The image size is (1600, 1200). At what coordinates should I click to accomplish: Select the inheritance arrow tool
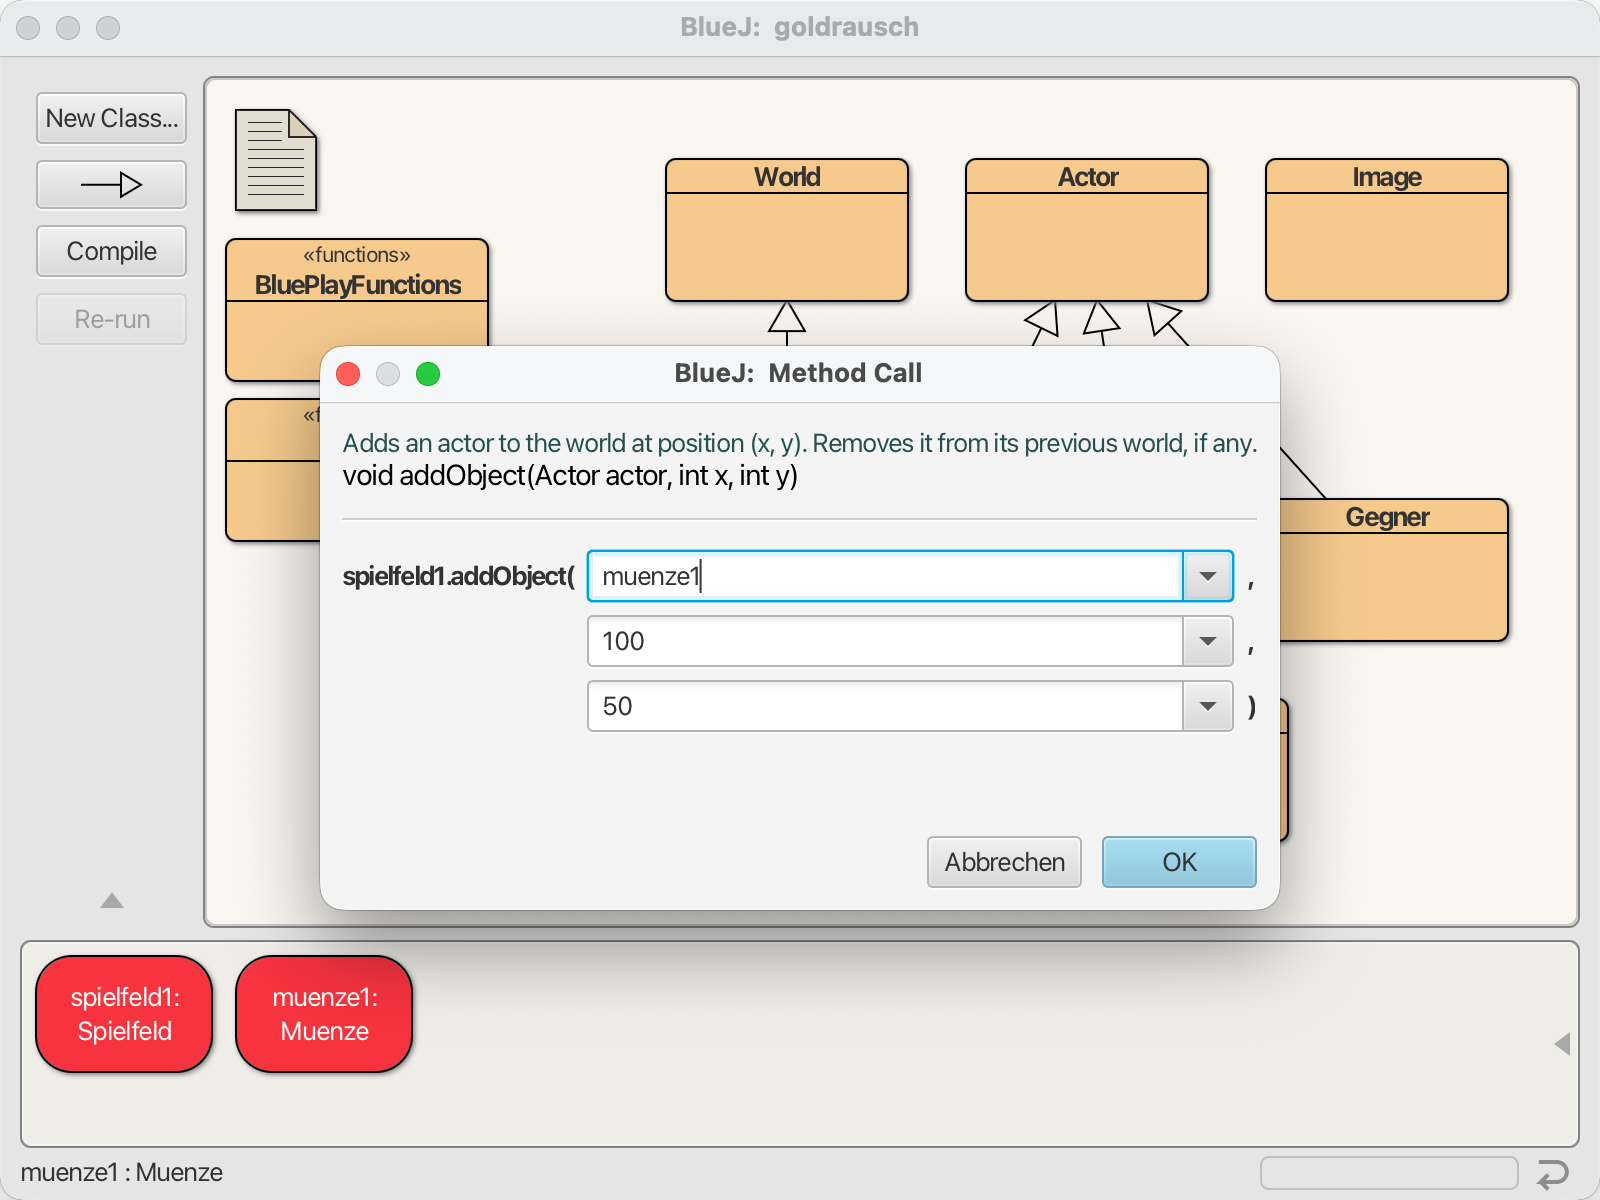click(112, 185)
